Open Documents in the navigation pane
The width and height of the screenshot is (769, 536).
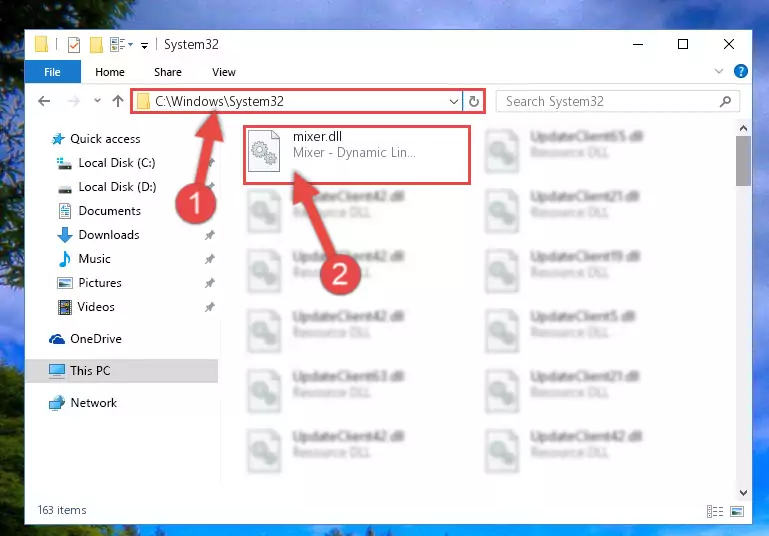point(109,211)
